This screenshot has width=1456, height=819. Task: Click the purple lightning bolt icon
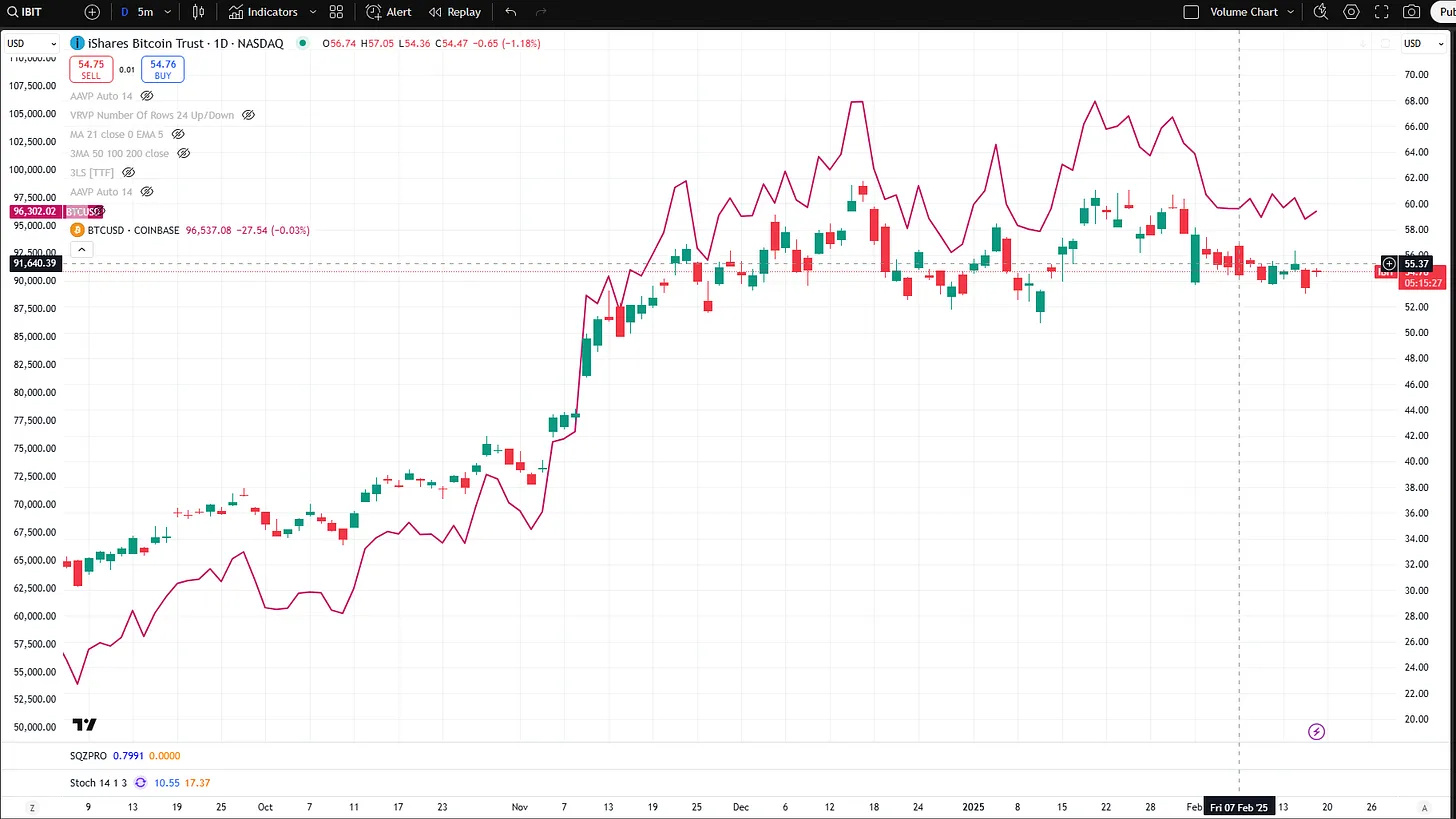1316,732
